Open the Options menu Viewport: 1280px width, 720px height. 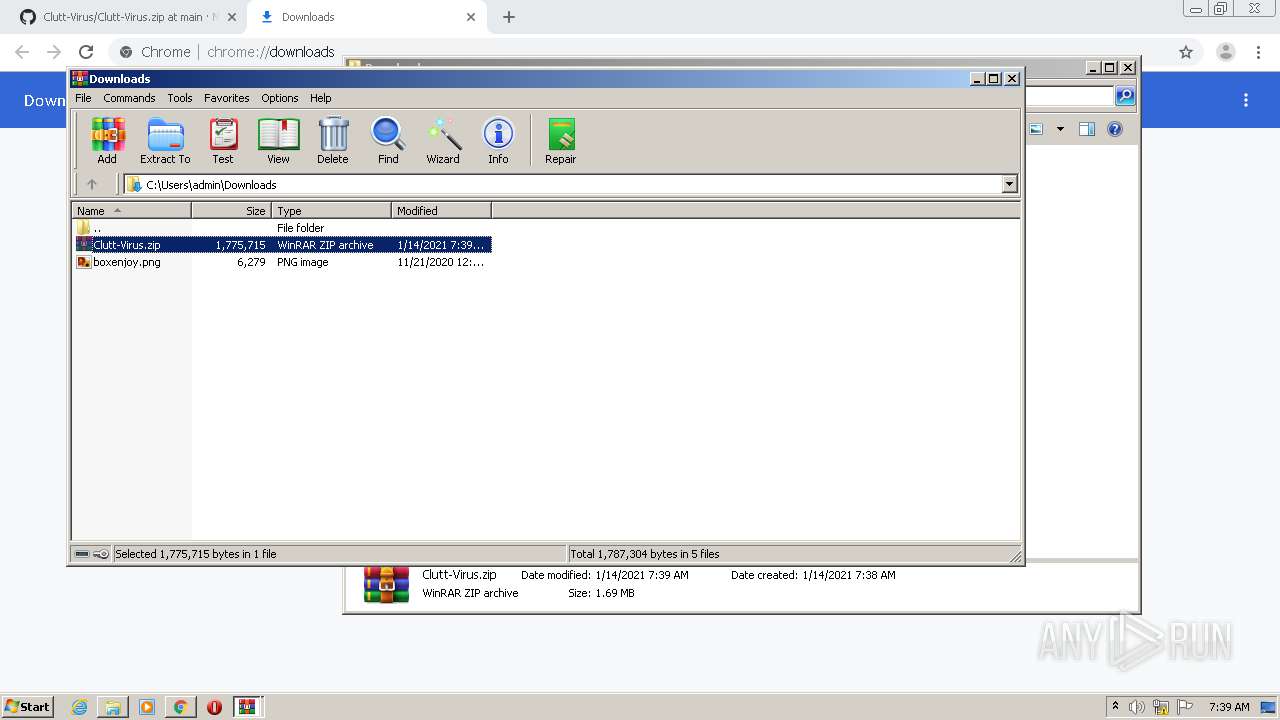280,98
